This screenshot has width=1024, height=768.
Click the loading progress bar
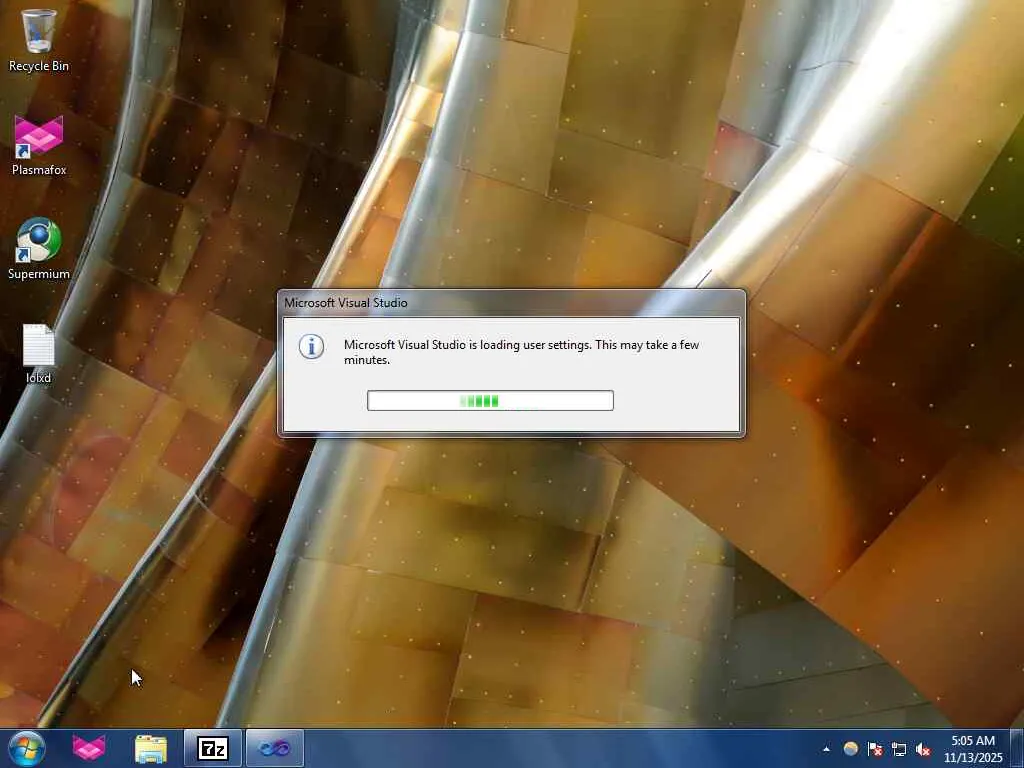point(490,400)
